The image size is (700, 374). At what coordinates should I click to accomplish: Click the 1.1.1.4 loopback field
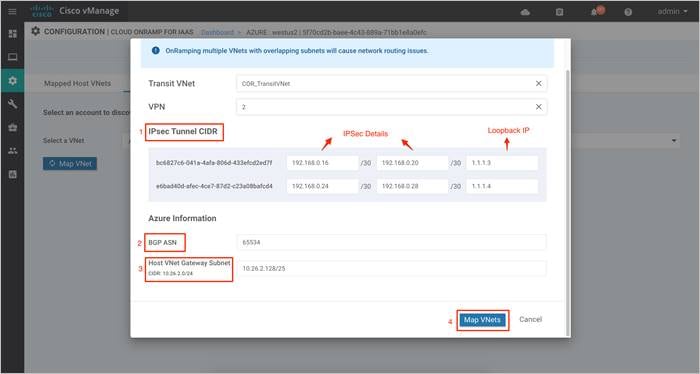pyautogui.click(x=502, y=186)
